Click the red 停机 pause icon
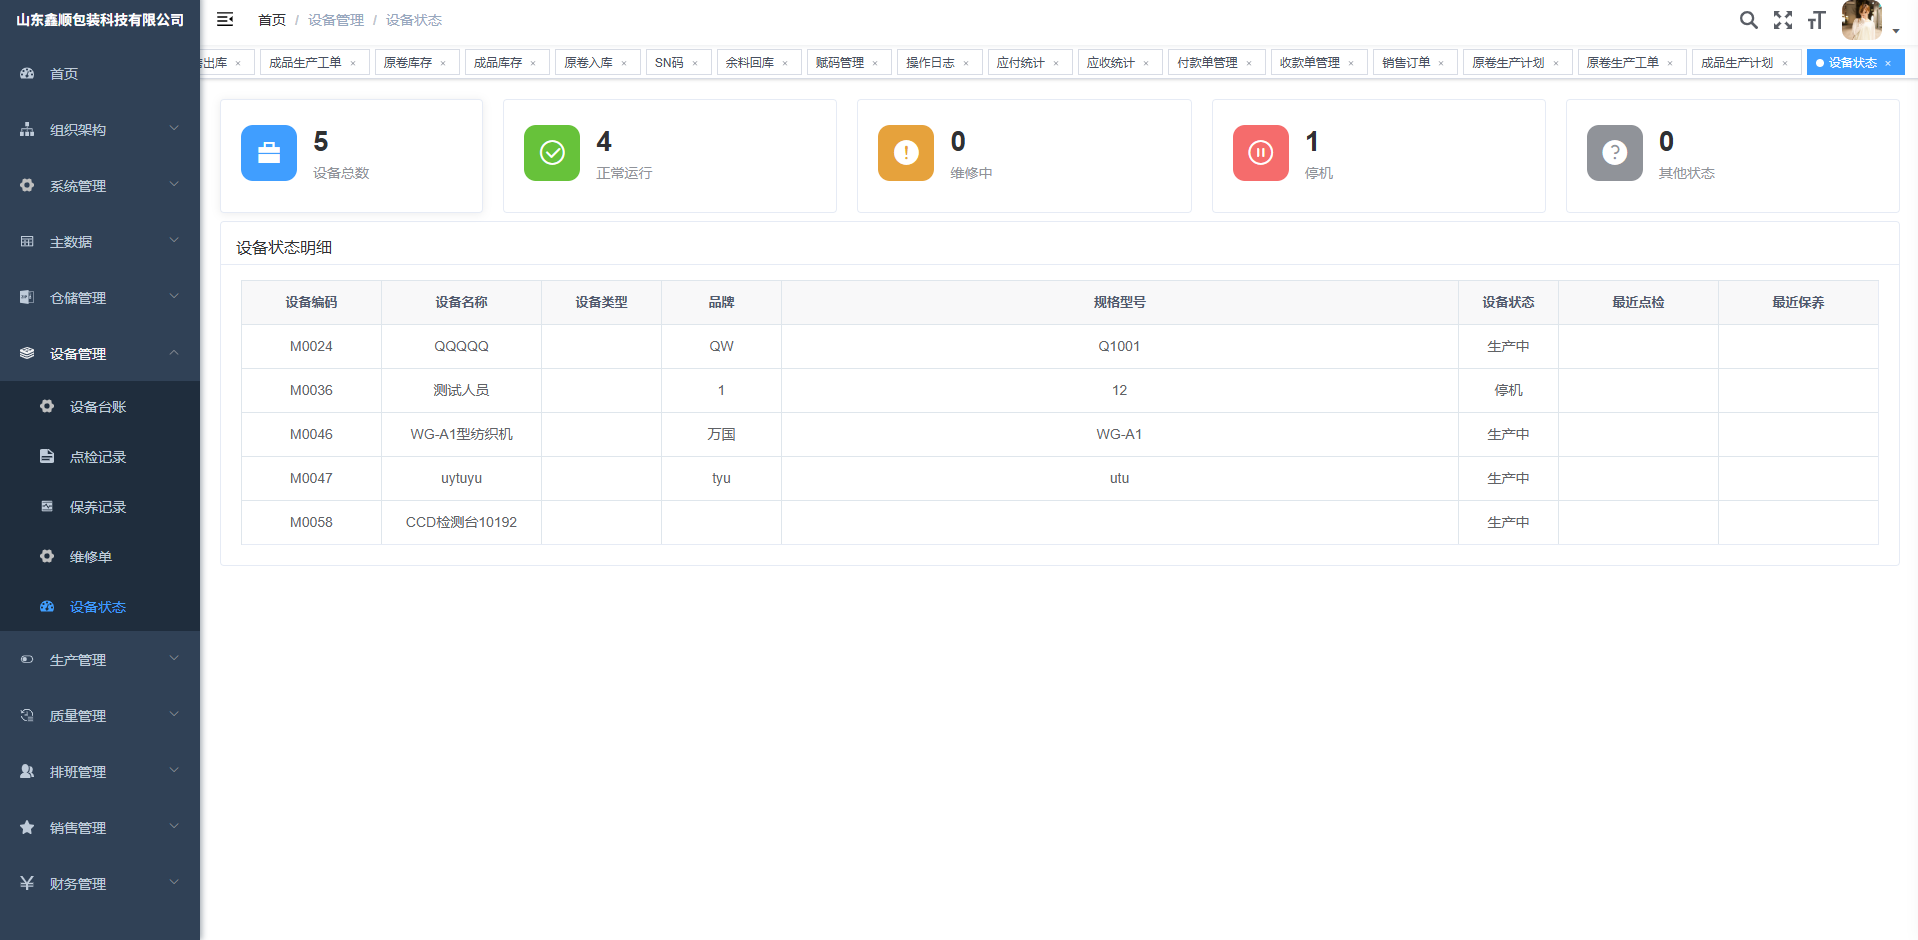 tap(1261, 153)
